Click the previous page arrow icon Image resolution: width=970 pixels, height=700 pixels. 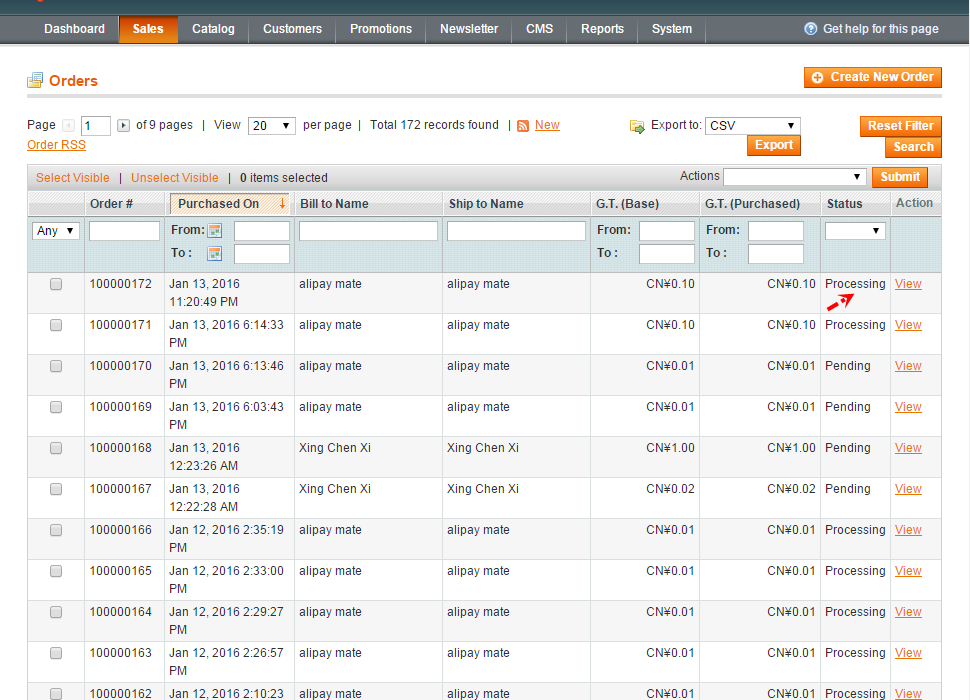pyautogui.click(x=67, y=125)
